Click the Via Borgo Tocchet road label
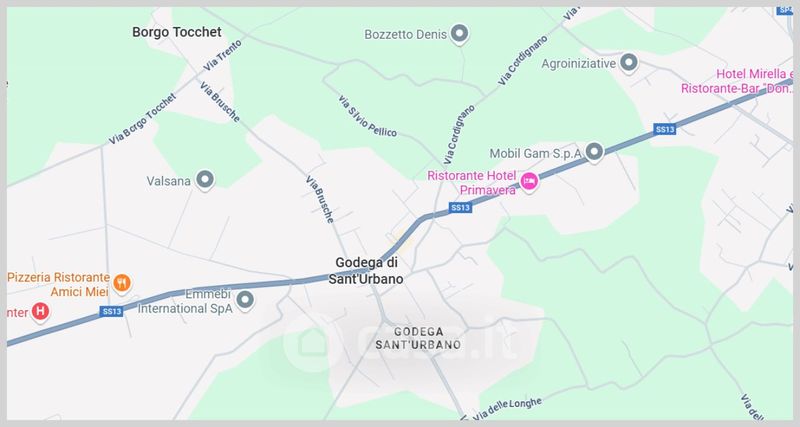The image size is (800, 427). [142, 118]
